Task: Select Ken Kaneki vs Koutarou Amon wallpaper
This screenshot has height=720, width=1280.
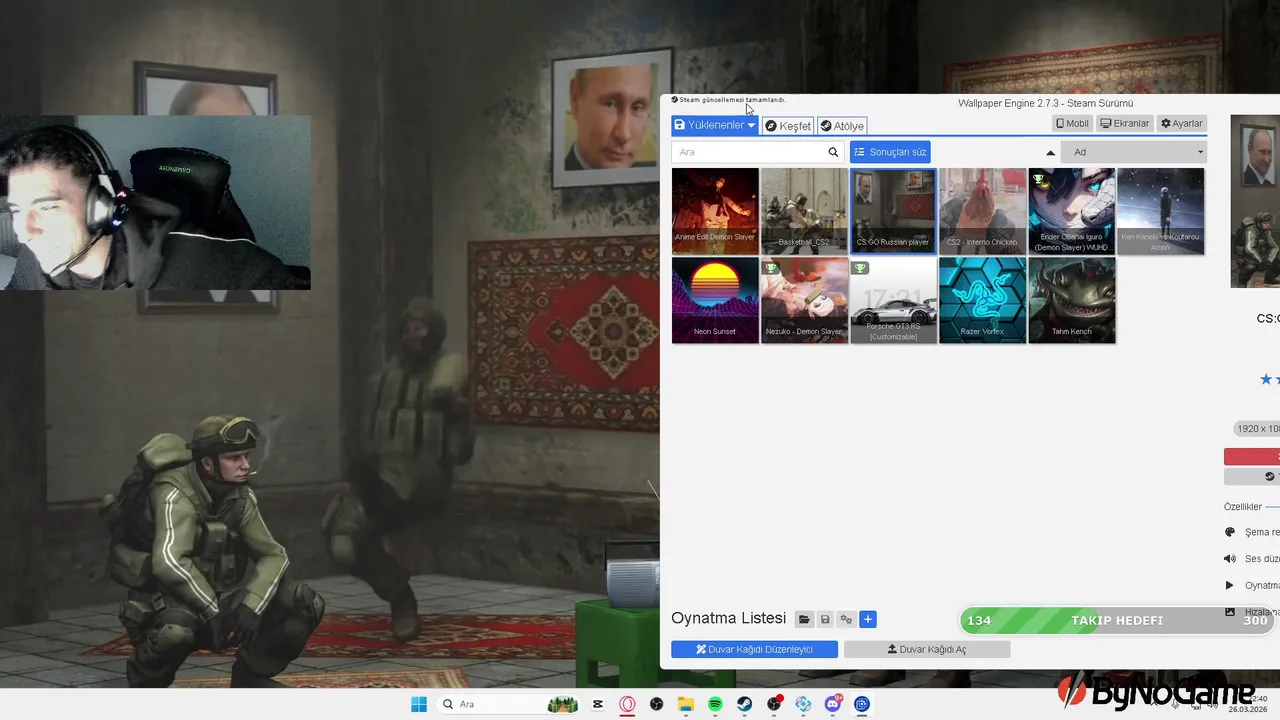Action: (1161, 211)
